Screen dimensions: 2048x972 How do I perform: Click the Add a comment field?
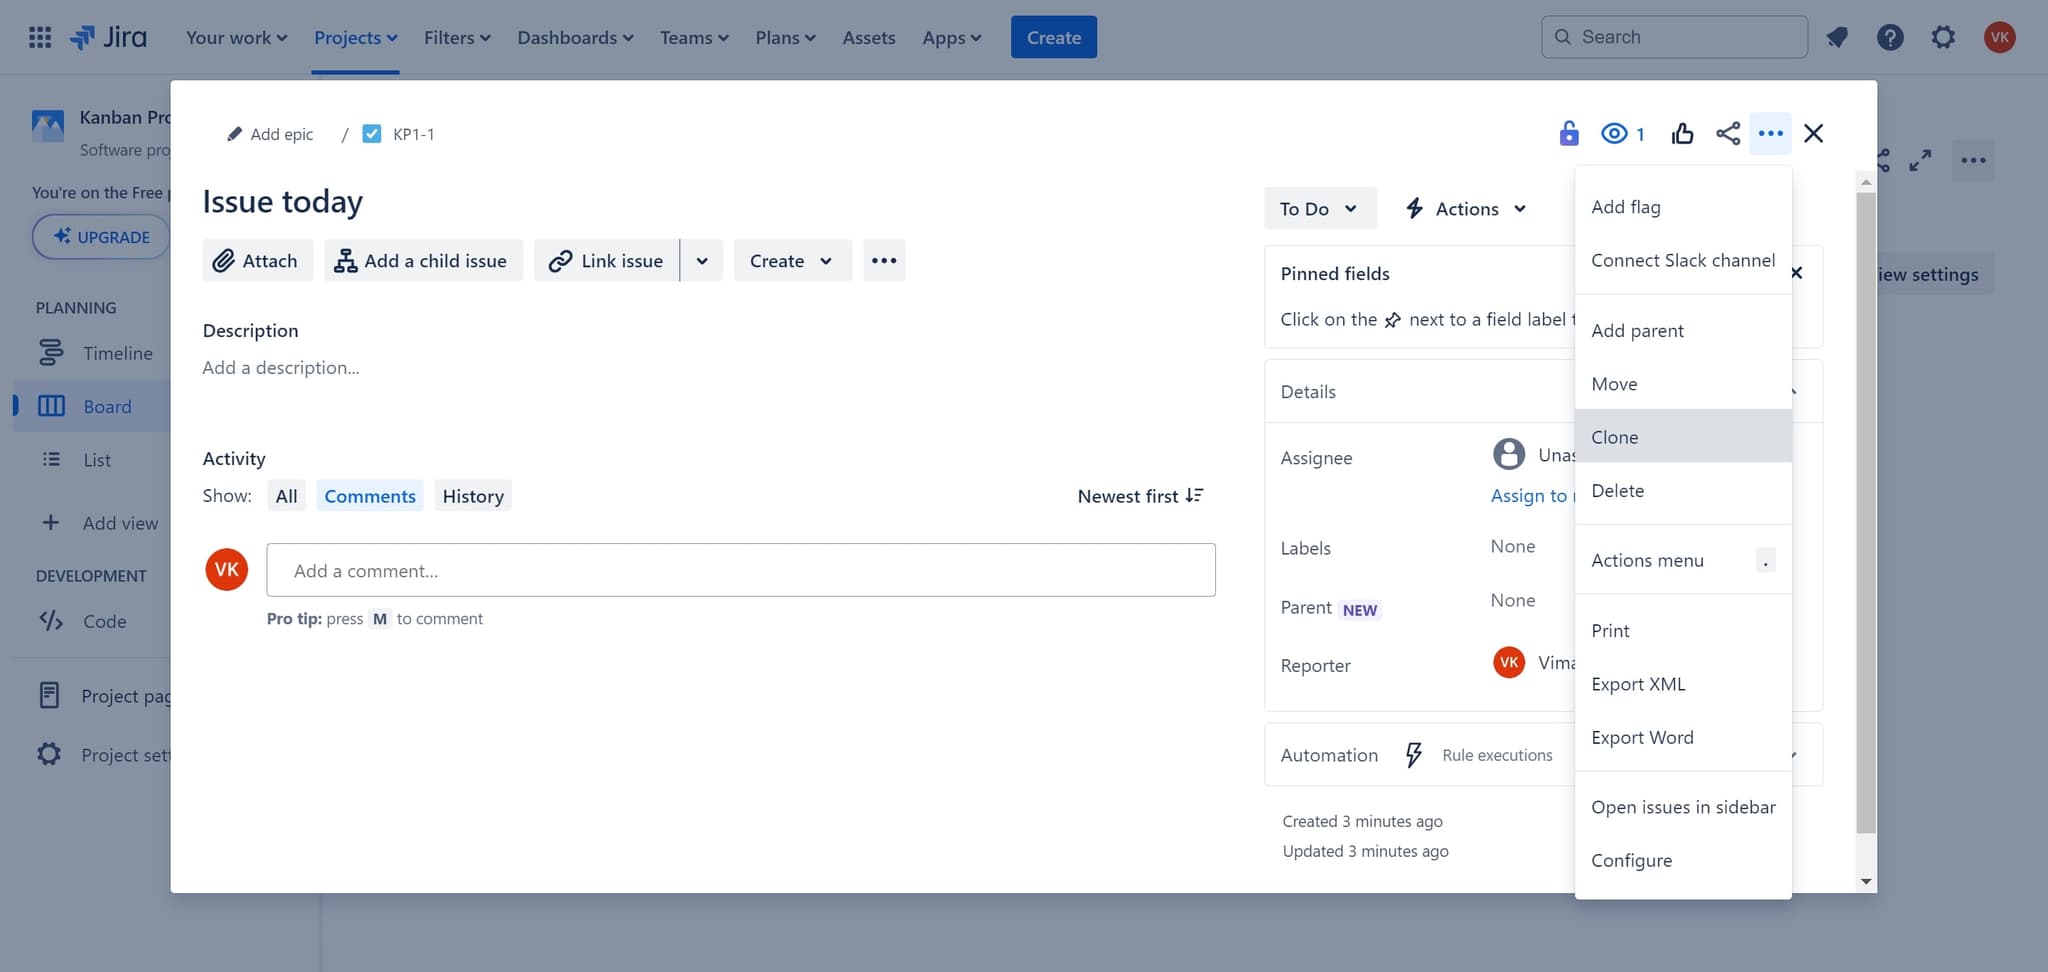[740, 570]
